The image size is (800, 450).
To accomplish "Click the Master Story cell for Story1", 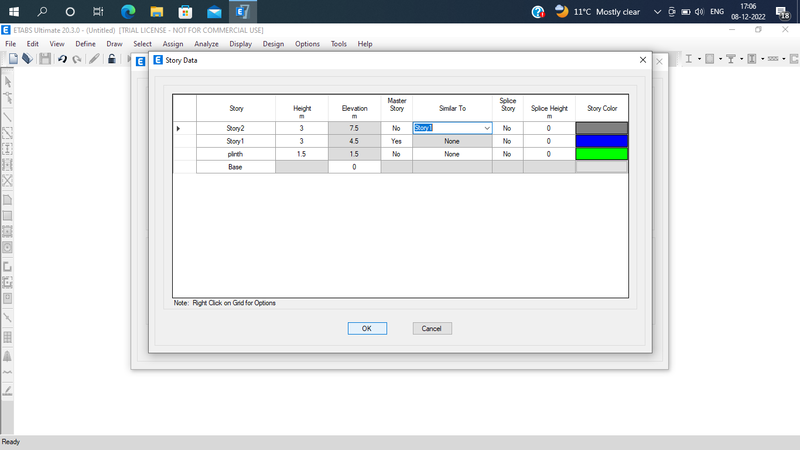I will tap(396, 141).
